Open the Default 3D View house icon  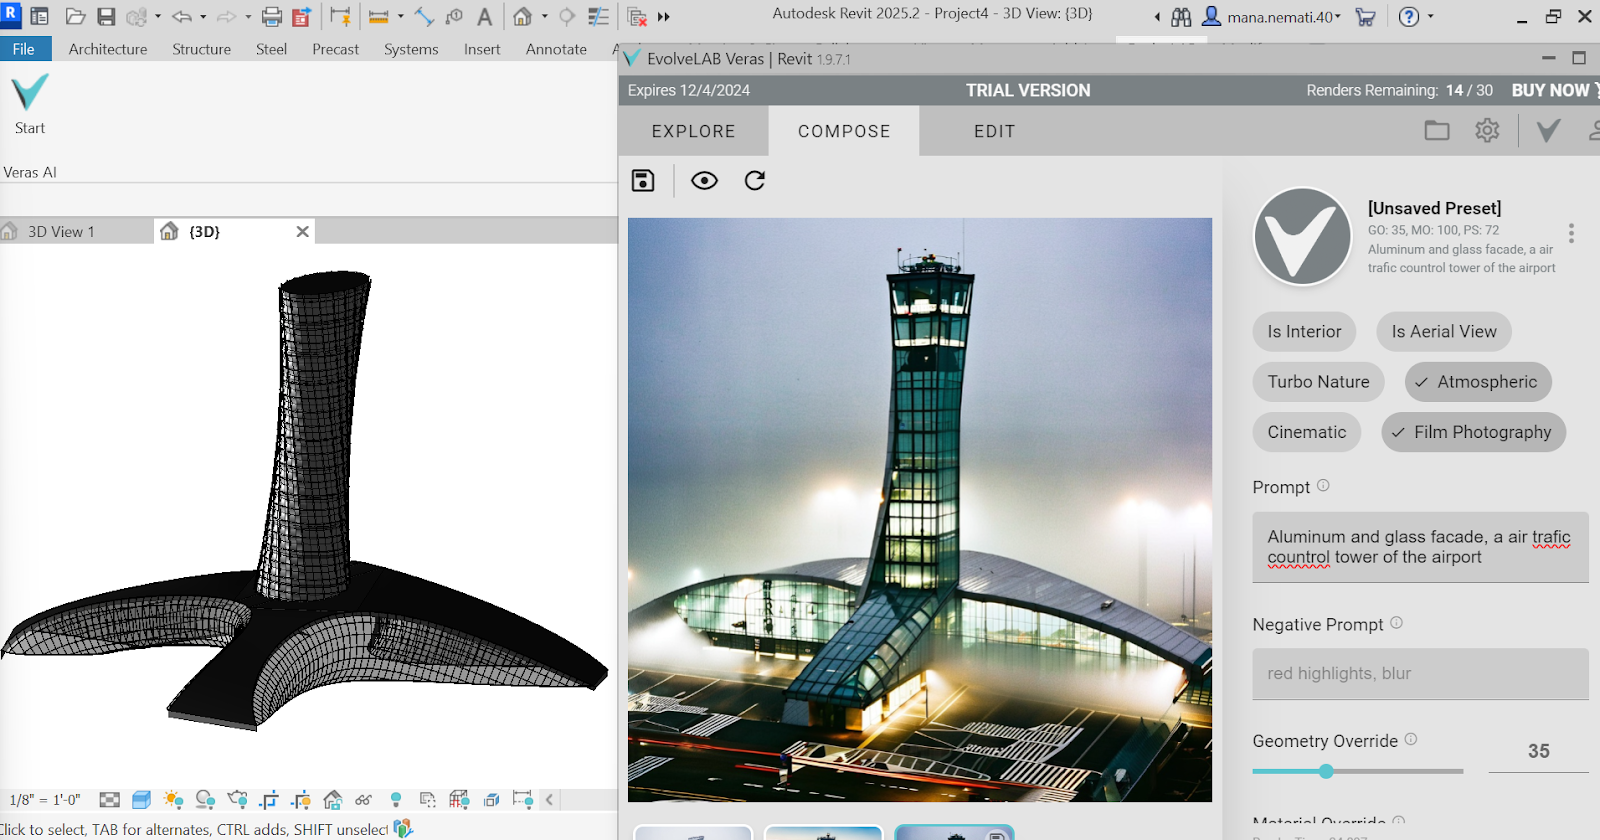point(522,17)
